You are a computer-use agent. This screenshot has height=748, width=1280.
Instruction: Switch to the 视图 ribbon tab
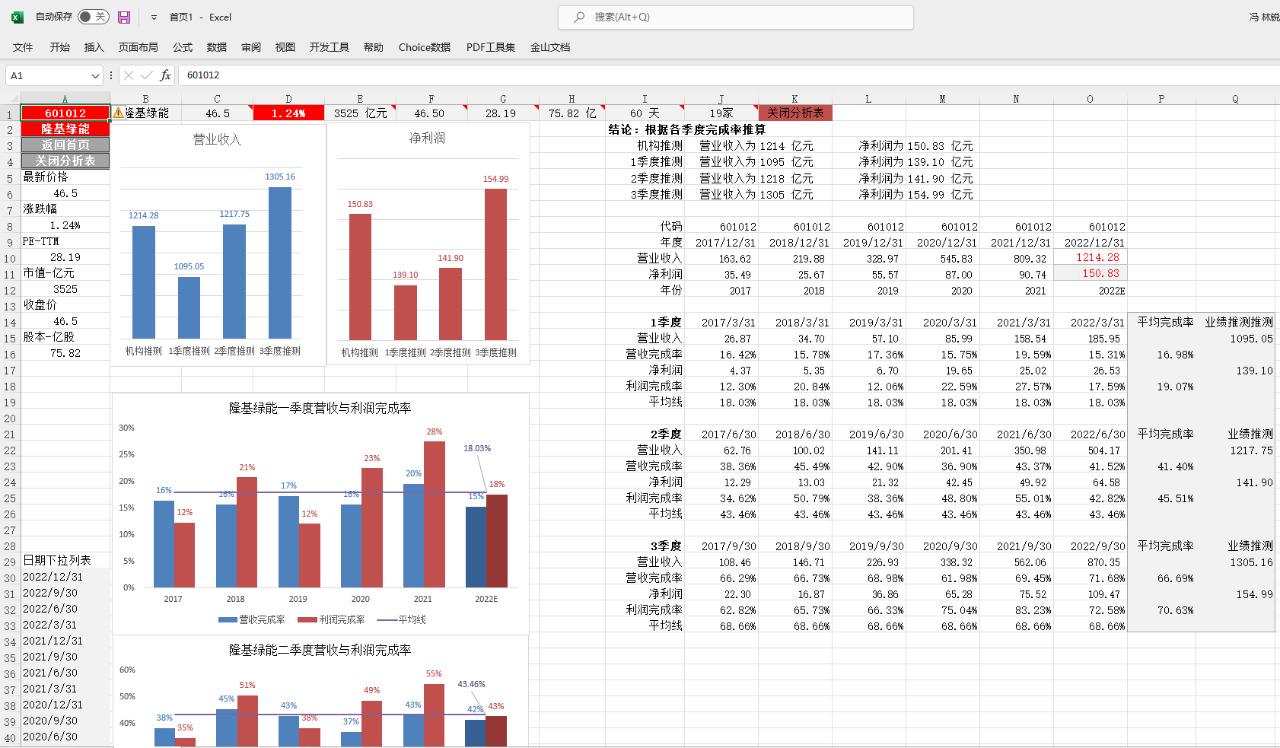(x=285, y=47)
